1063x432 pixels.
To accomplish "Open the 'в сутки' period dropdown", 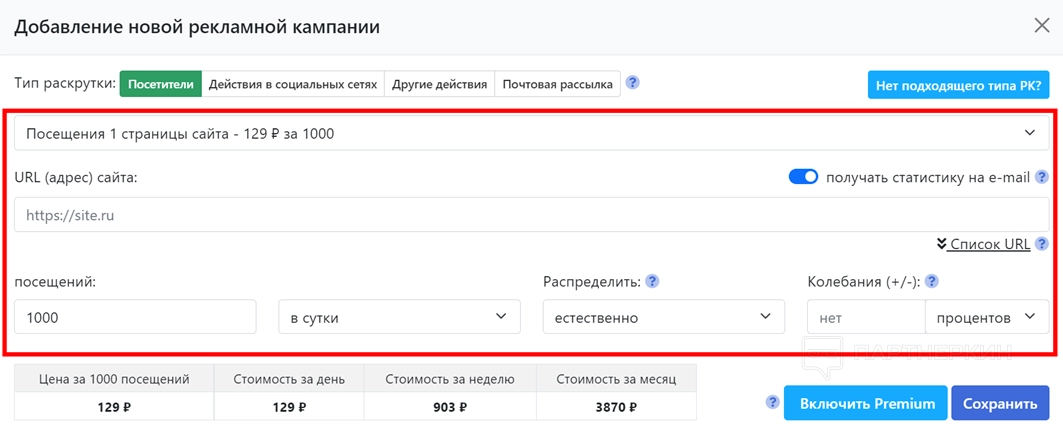I will pos(399,318).
